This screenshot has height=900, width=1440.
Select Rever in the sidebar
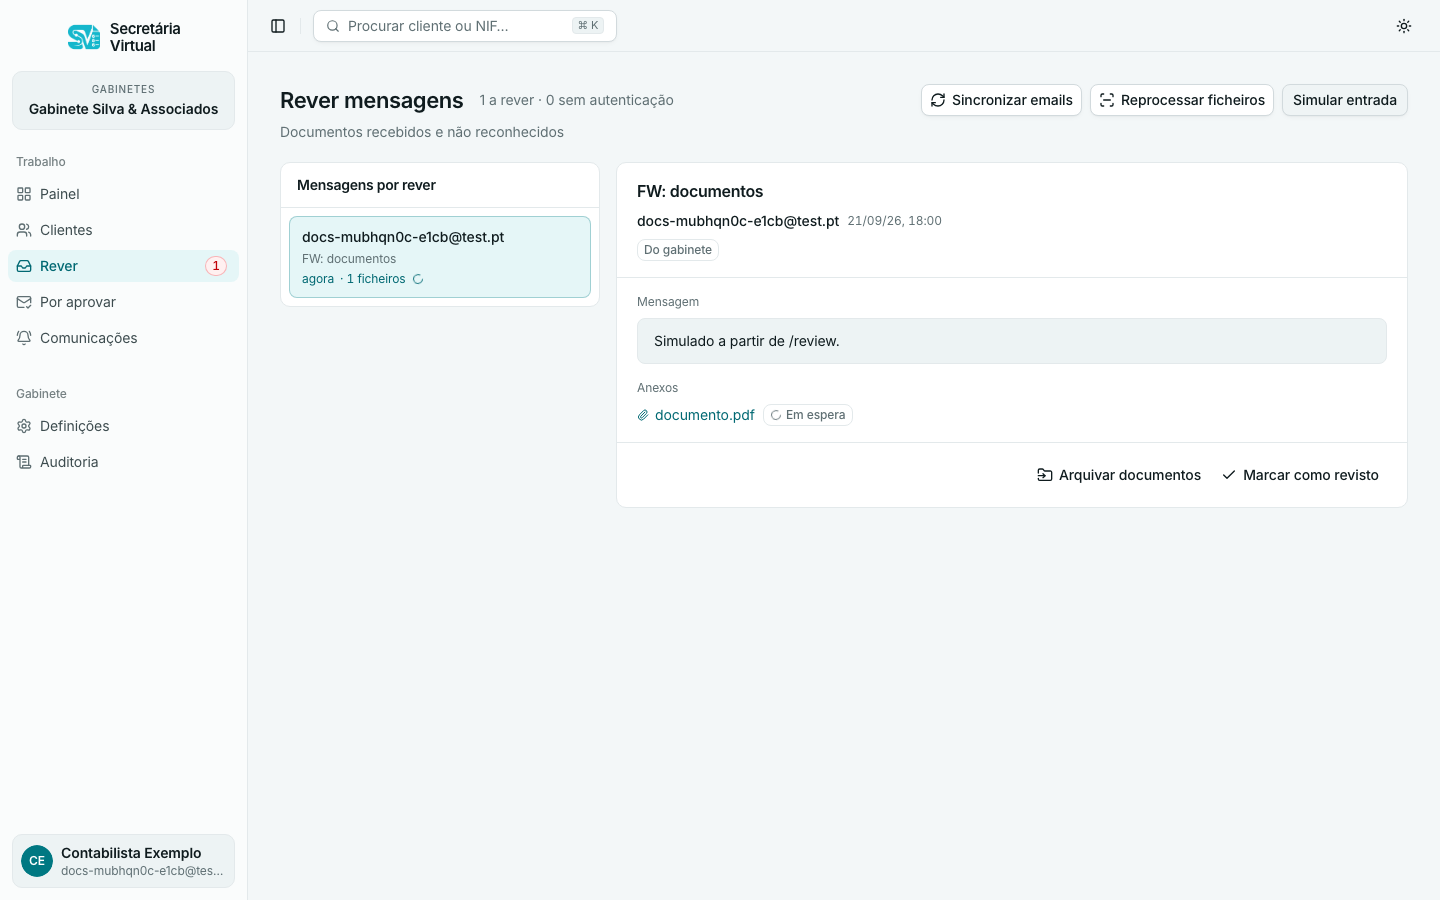[123, 266]
